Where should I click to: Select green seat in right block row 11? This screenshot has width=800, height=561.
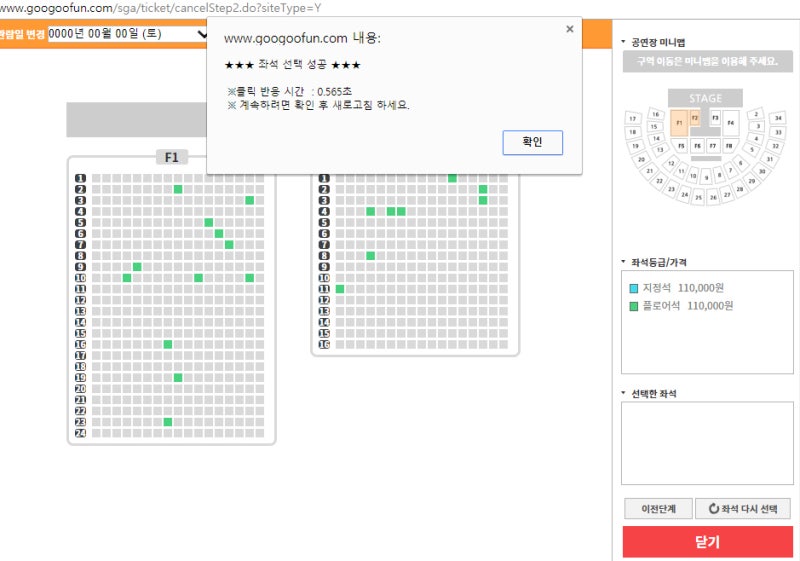[x=340, y=289]
